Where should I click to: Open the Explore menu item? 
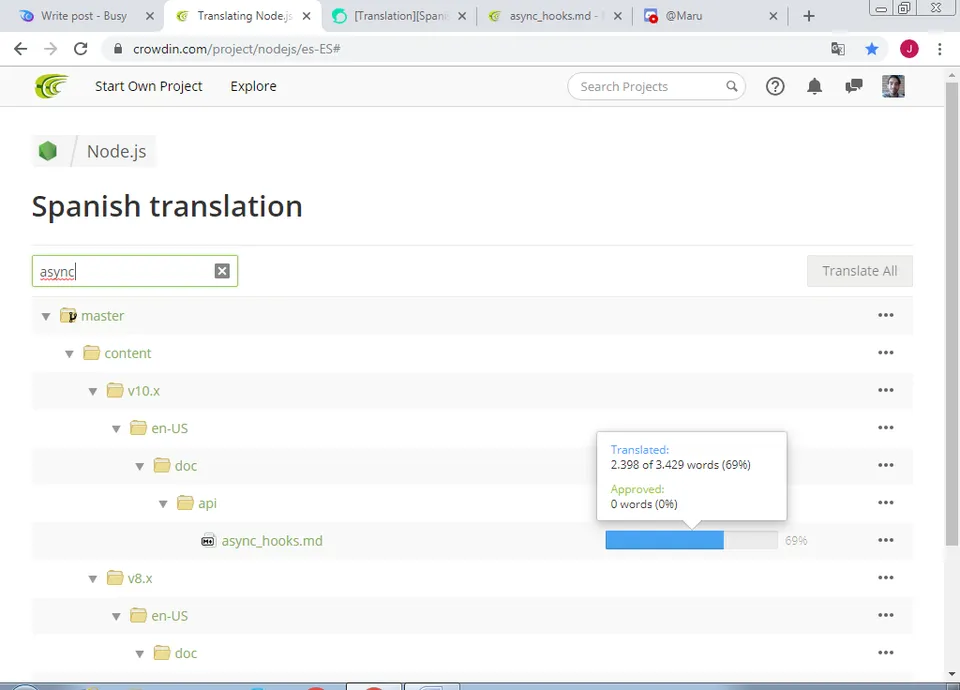pyautogui.click(x=253, y=86)
